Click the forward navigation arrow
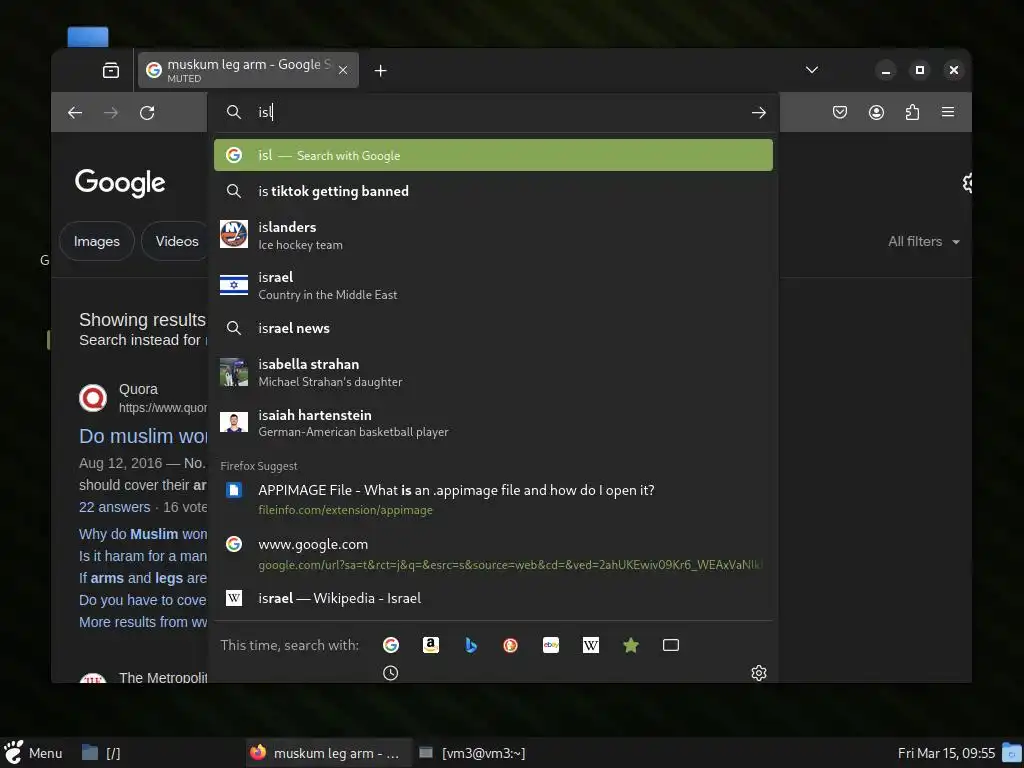This screenshot has height=768, width=1024. point(111,112)
